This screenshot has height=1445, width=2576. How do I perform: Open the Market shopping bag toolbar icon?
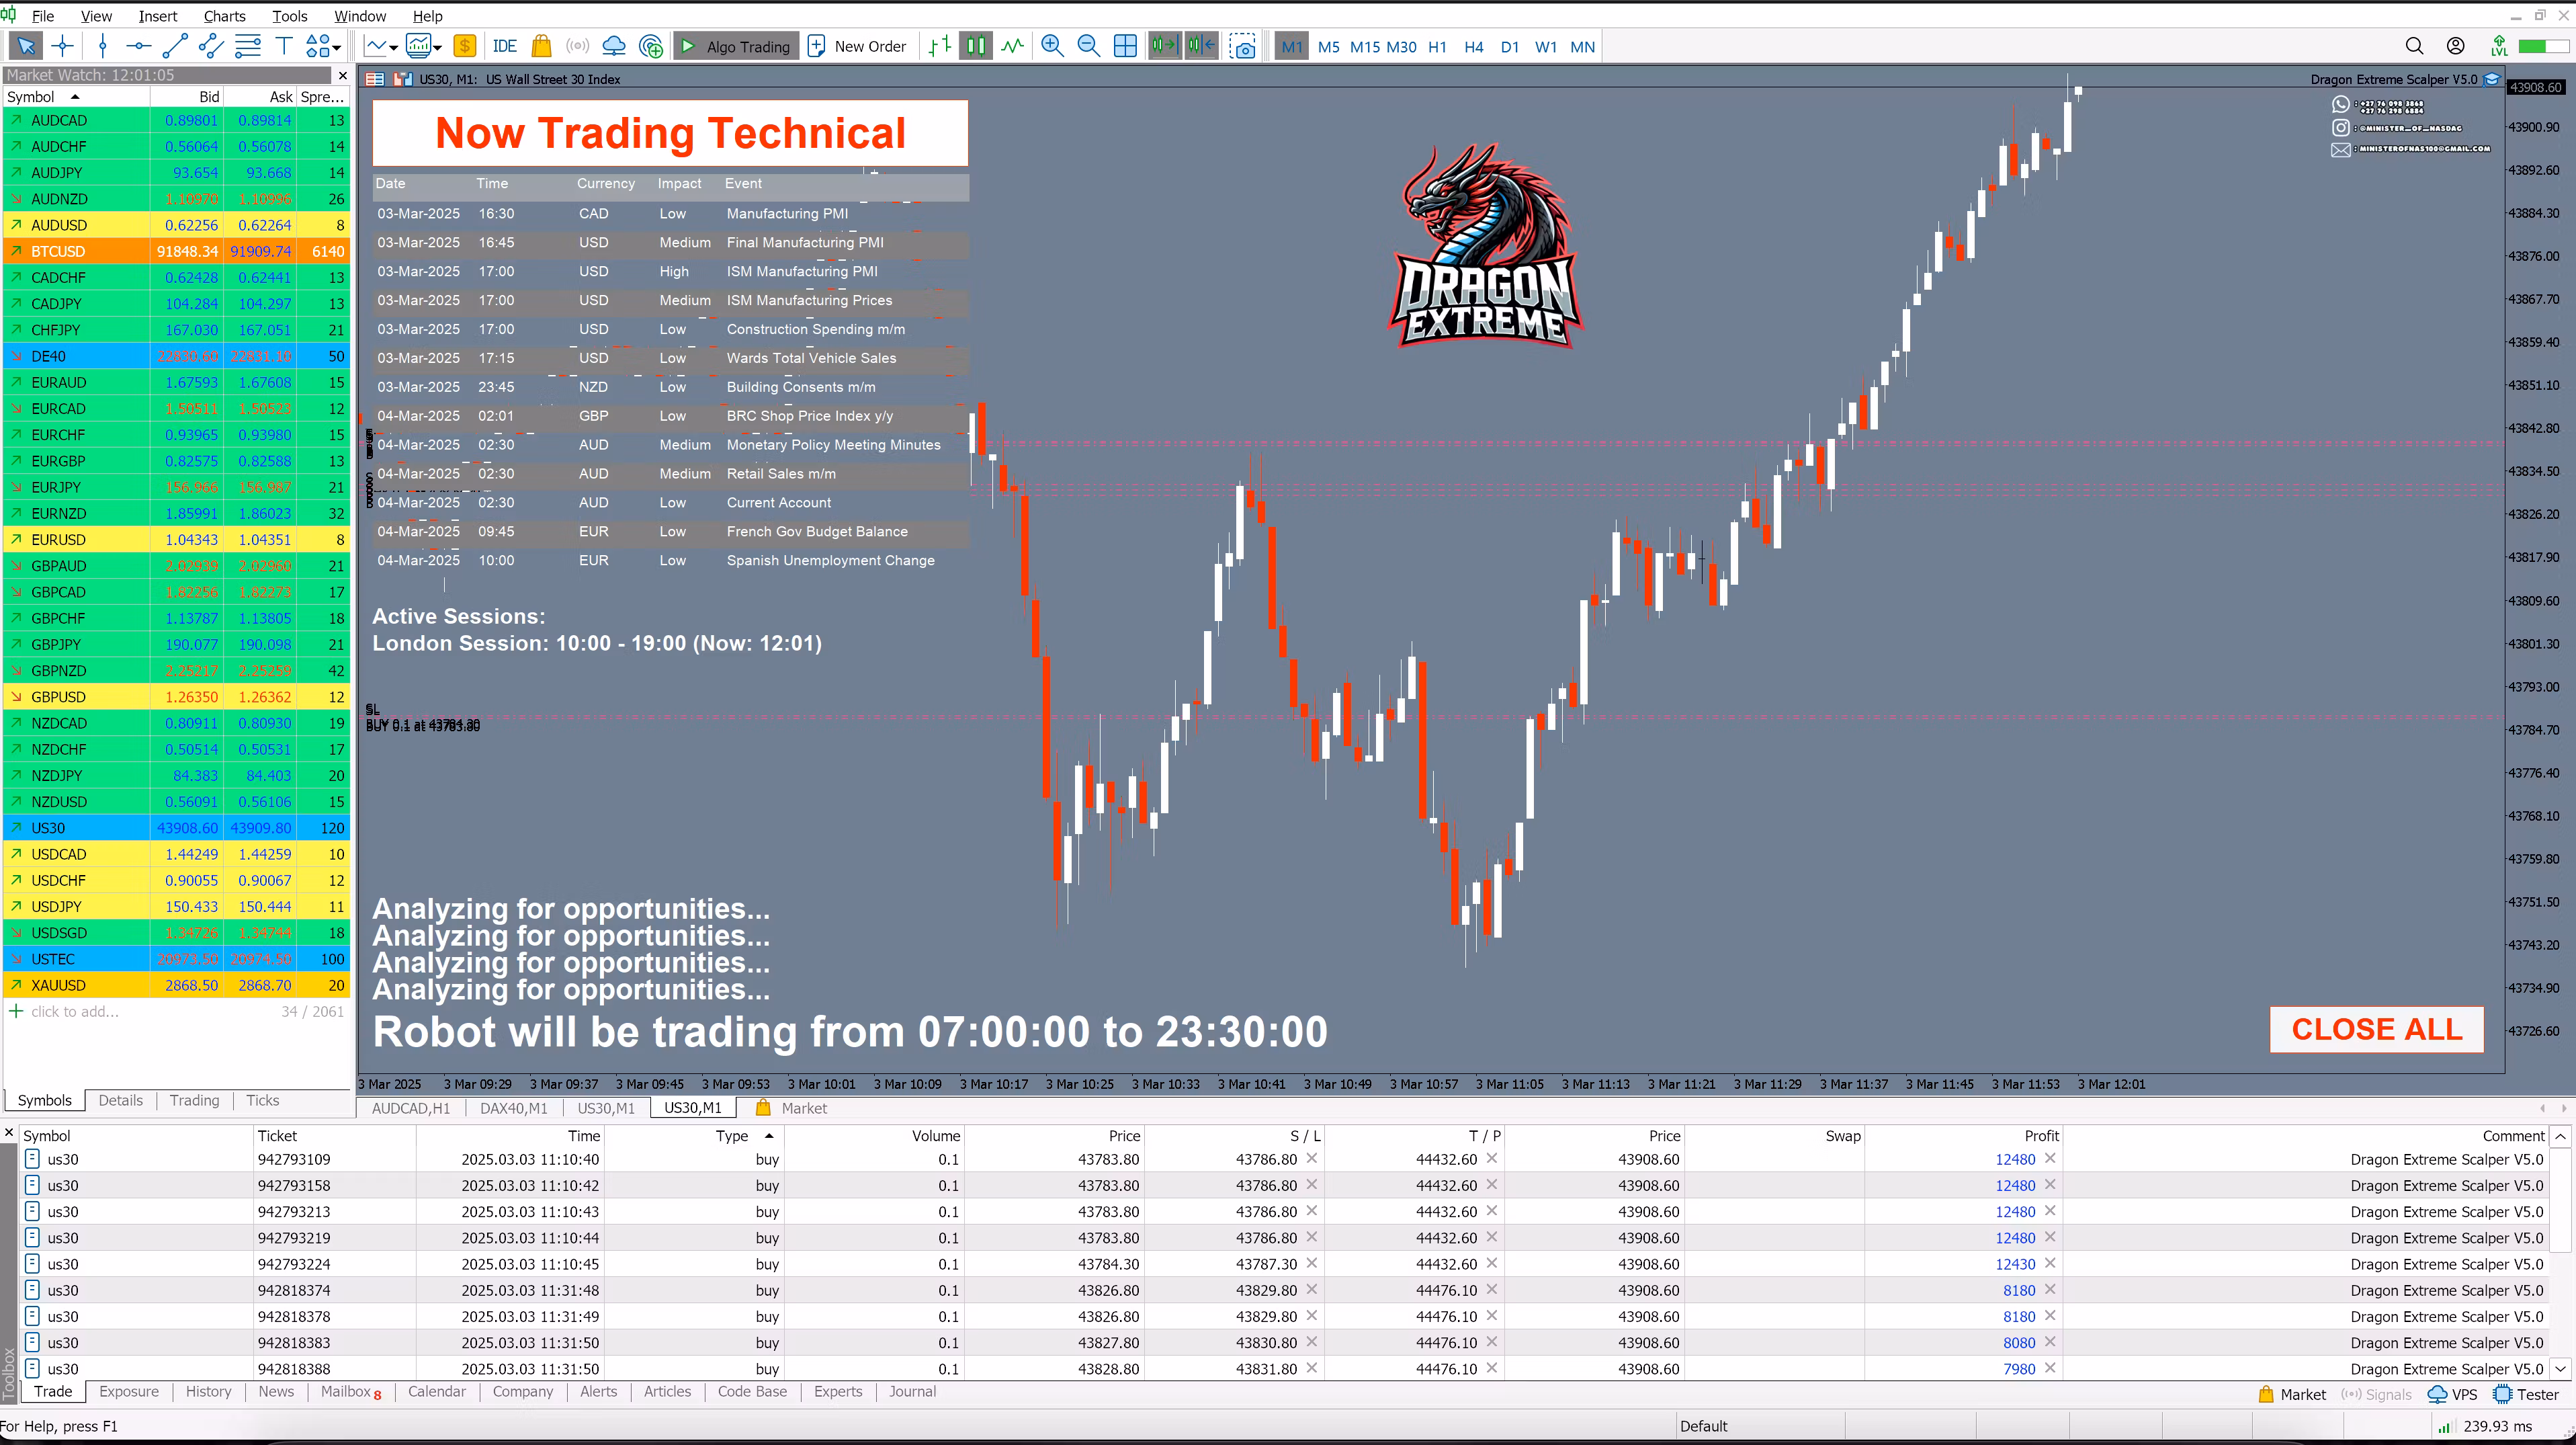pyautogui.click(x=541, y=46)
